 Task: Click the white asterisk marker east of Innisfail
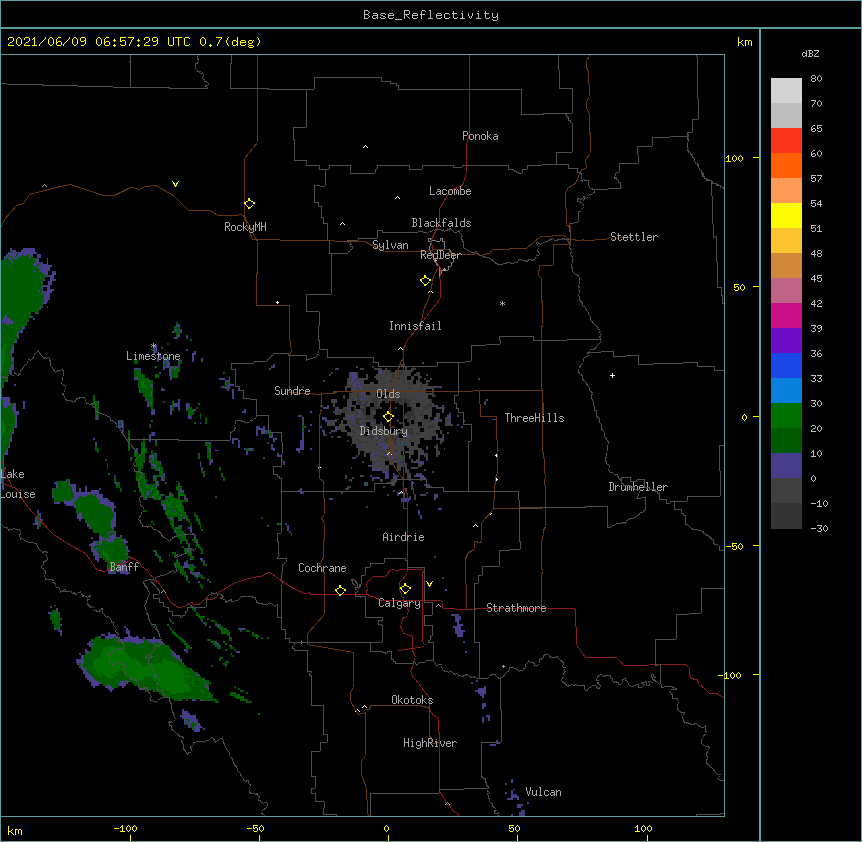(502, 303)
